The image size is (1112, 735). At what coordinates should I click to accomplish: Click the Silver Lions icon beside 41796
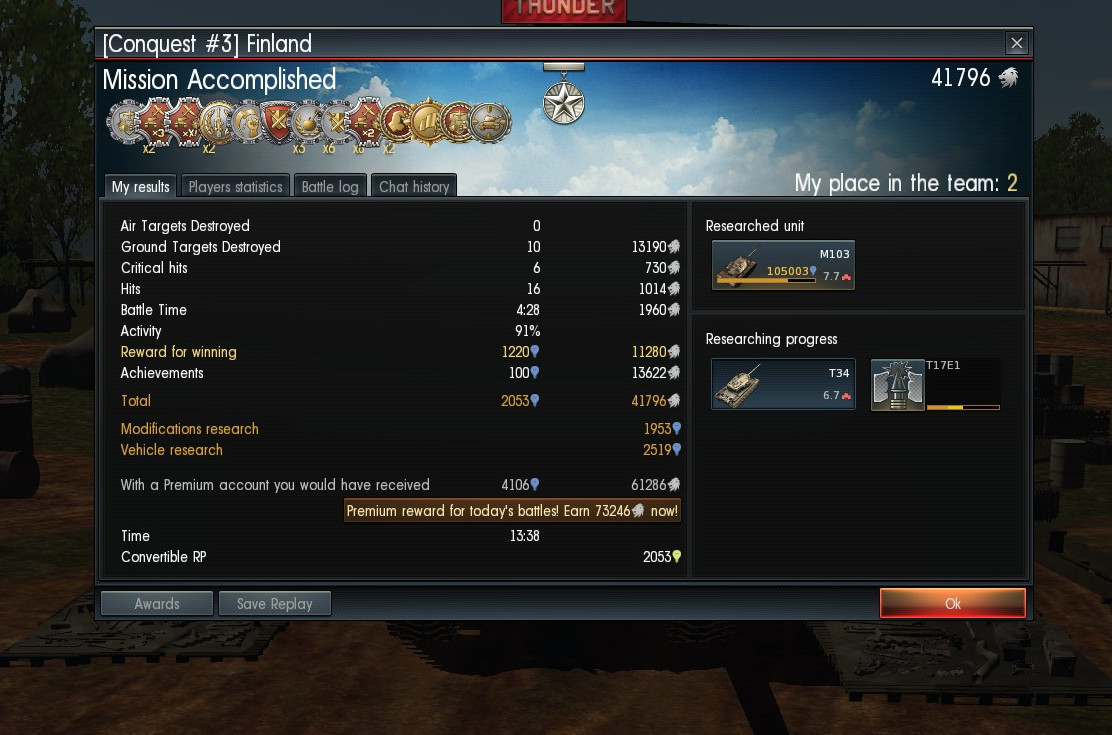click(1008, 77)
